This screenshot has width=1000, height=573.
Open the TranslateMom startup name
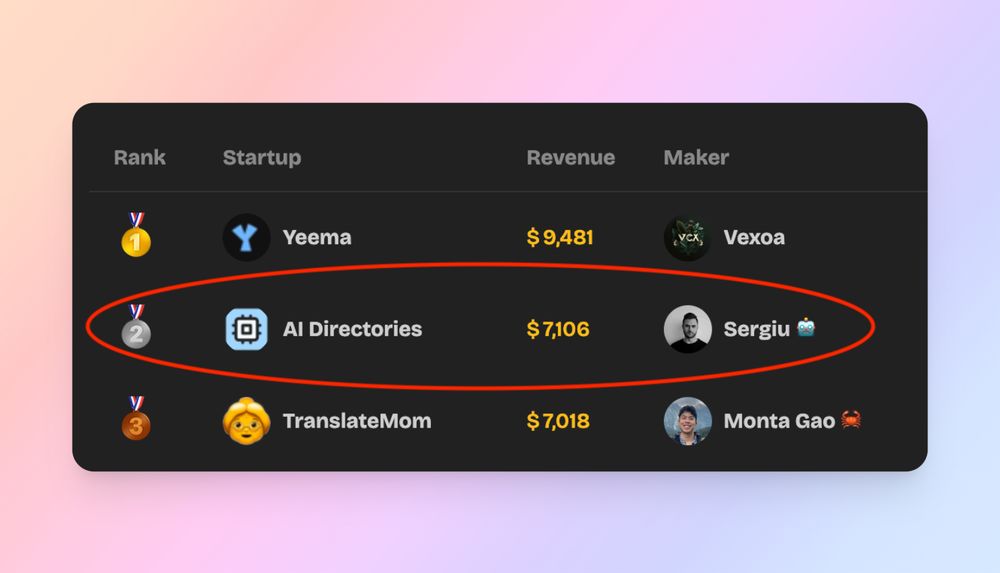click(357, 421)
